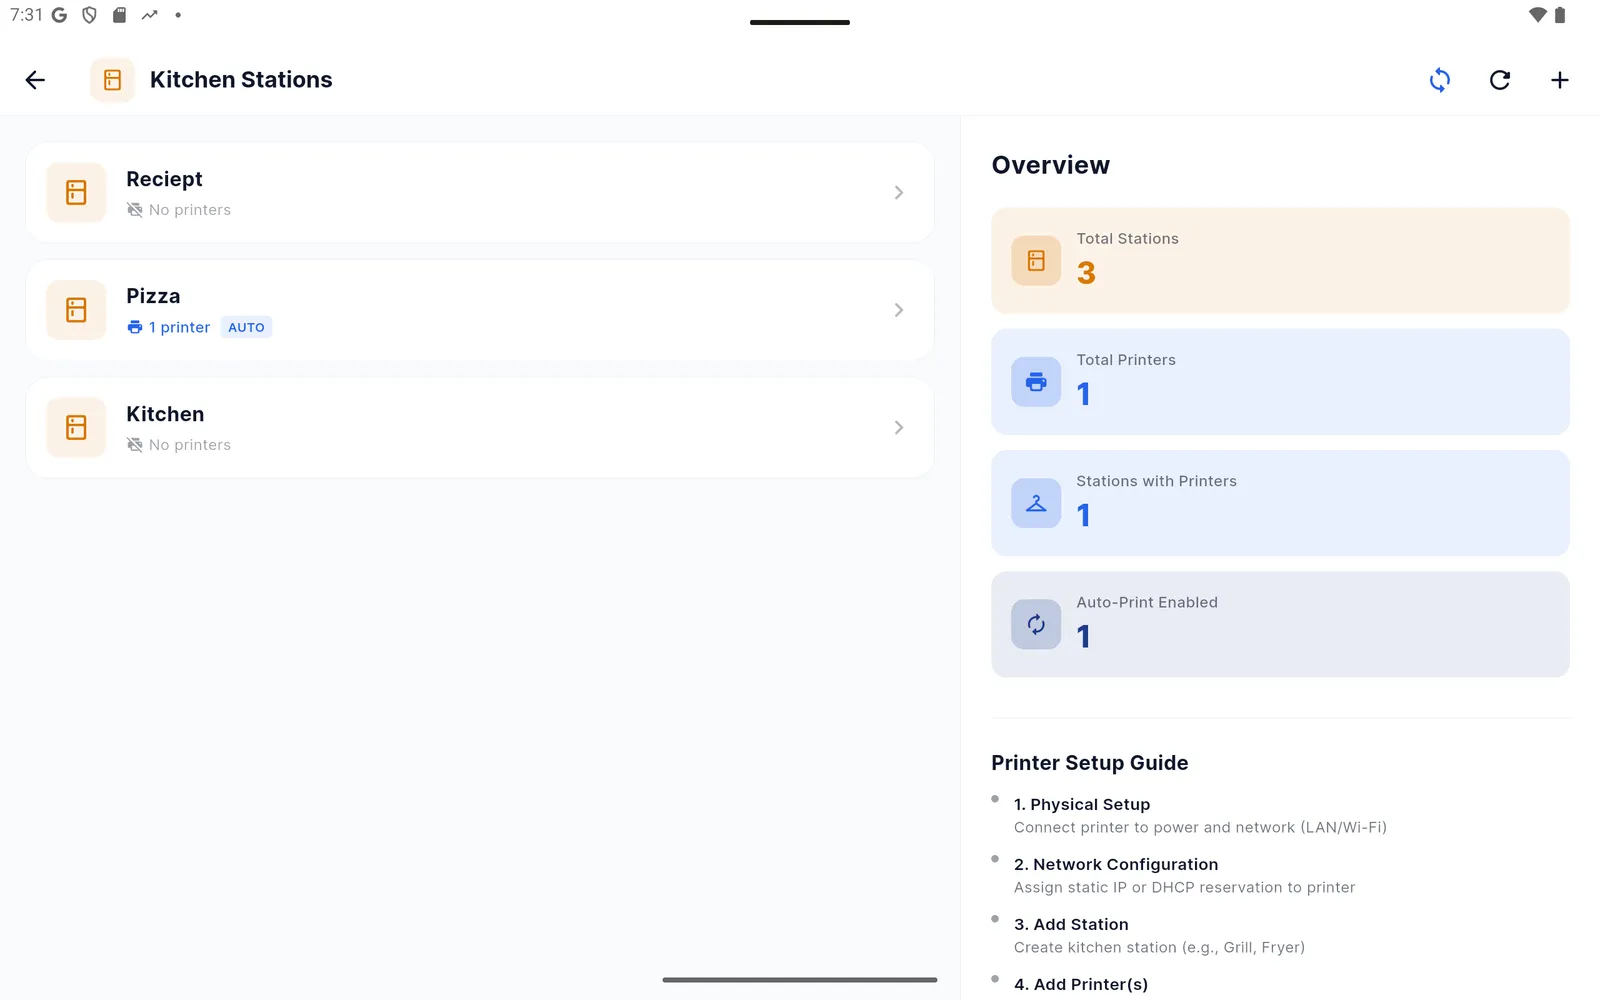Click the Reciept station name
This screenshot has width=1600, height=1000.
tap(164, 179)
